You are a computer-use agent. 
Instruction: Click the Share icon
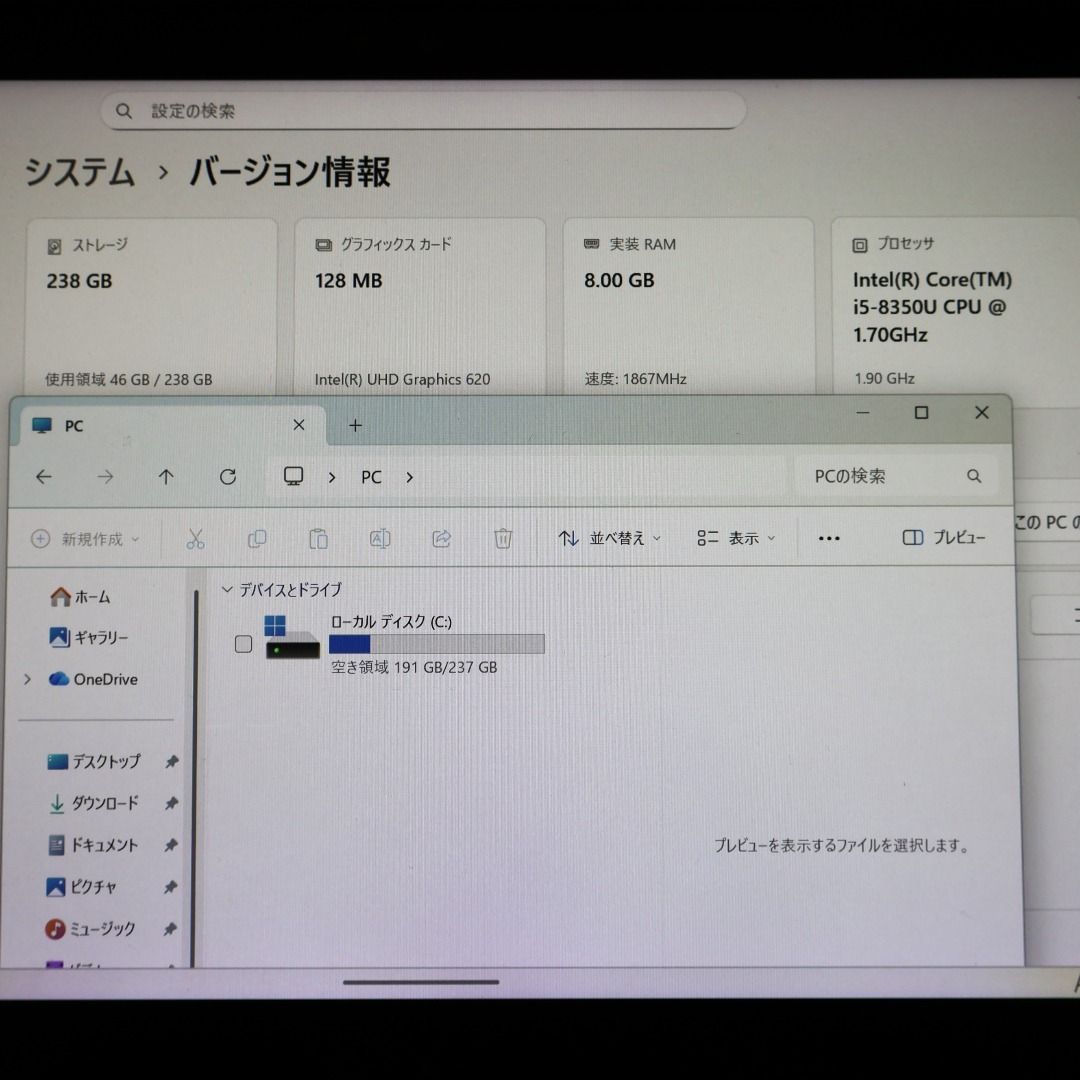coord(441,538)
